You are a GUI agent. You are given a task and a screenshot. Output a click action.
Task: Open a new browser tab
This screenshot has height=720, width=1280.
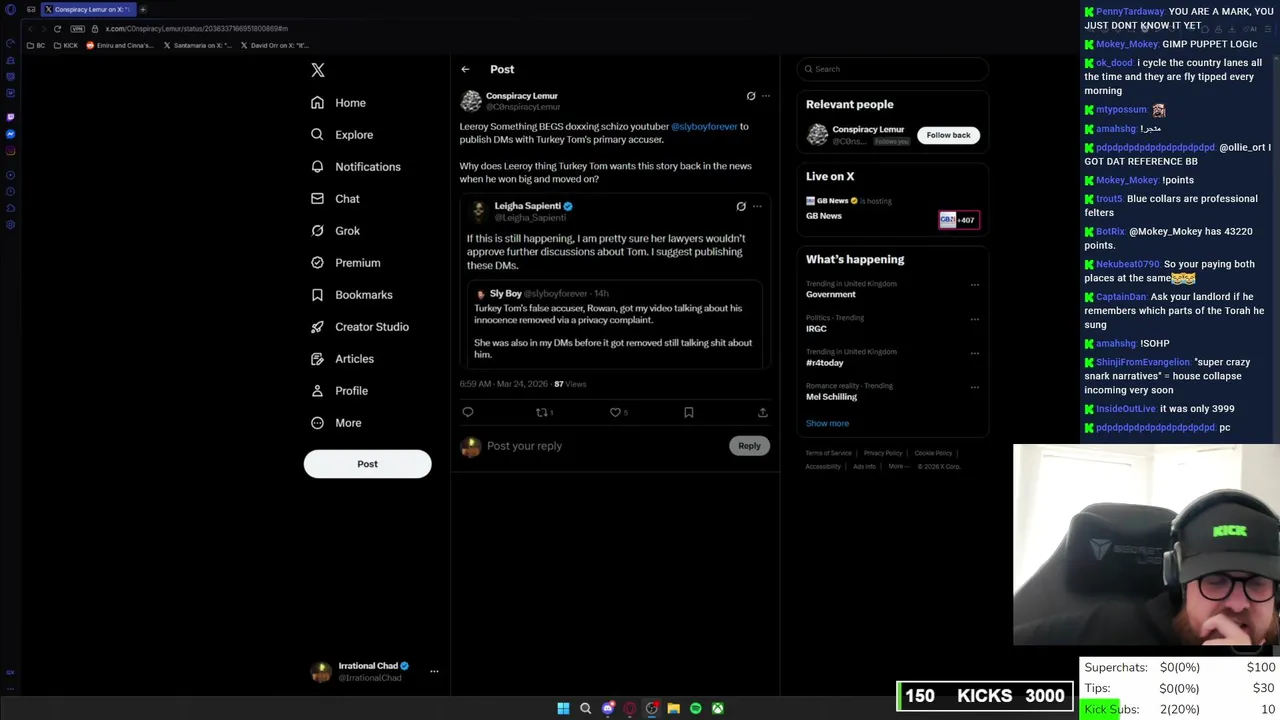point(143,9)
